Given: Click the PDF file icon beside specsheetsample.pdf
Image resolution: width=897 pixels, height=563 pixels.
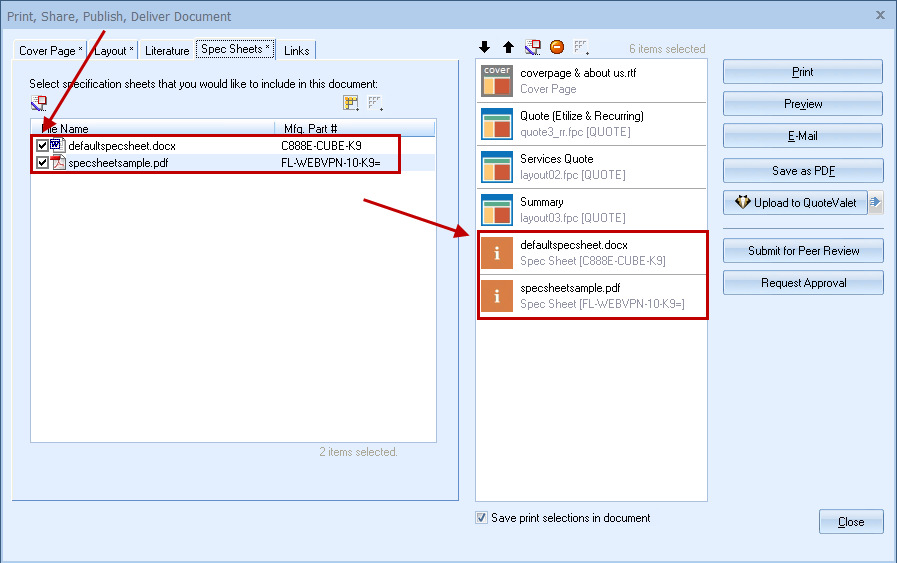Looking at the screenshot, I should (x=57, y=162).
